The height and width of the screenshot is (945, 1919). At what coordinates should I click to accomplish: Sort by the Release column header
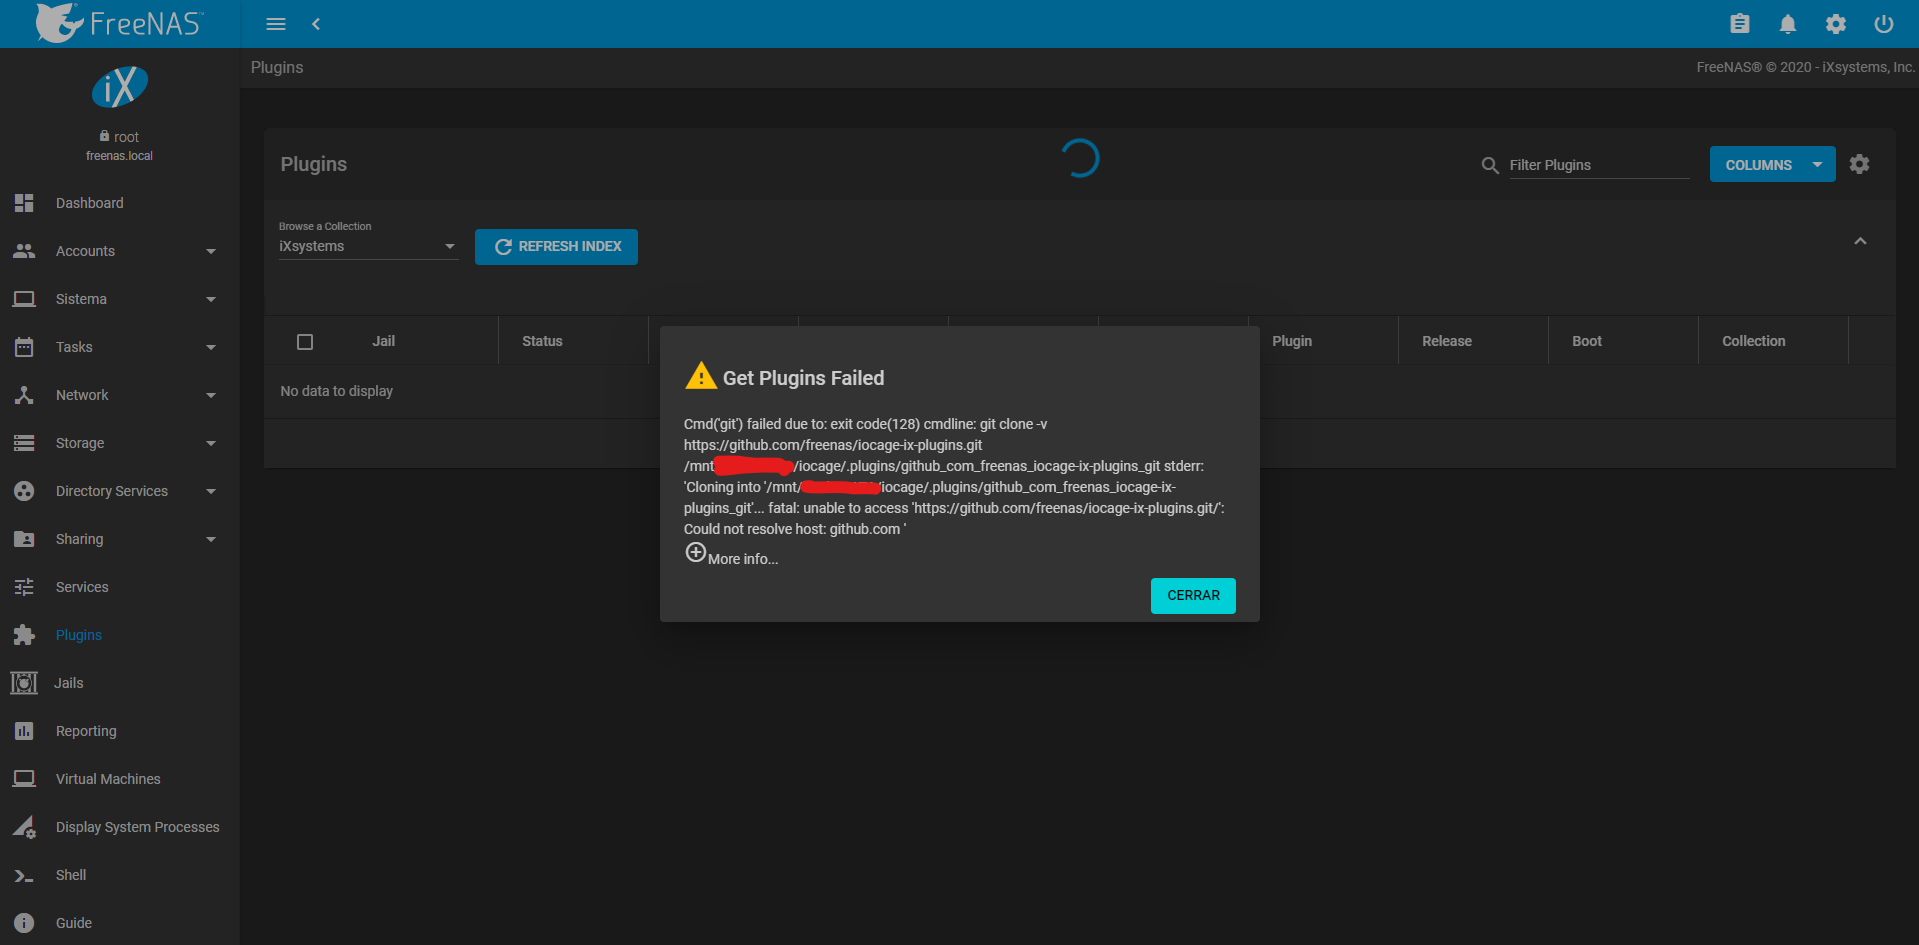[1447, 342]
